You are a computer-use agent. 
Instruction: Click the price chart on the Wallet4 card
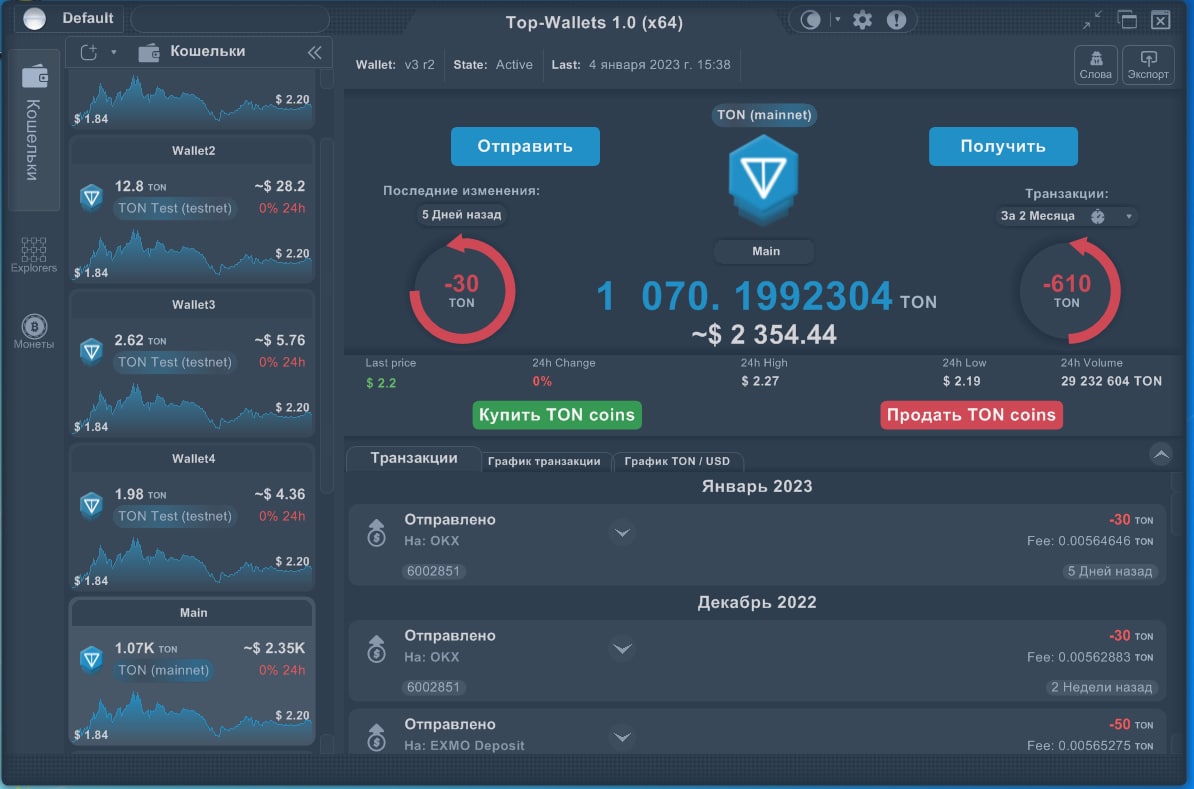point(192,562)
